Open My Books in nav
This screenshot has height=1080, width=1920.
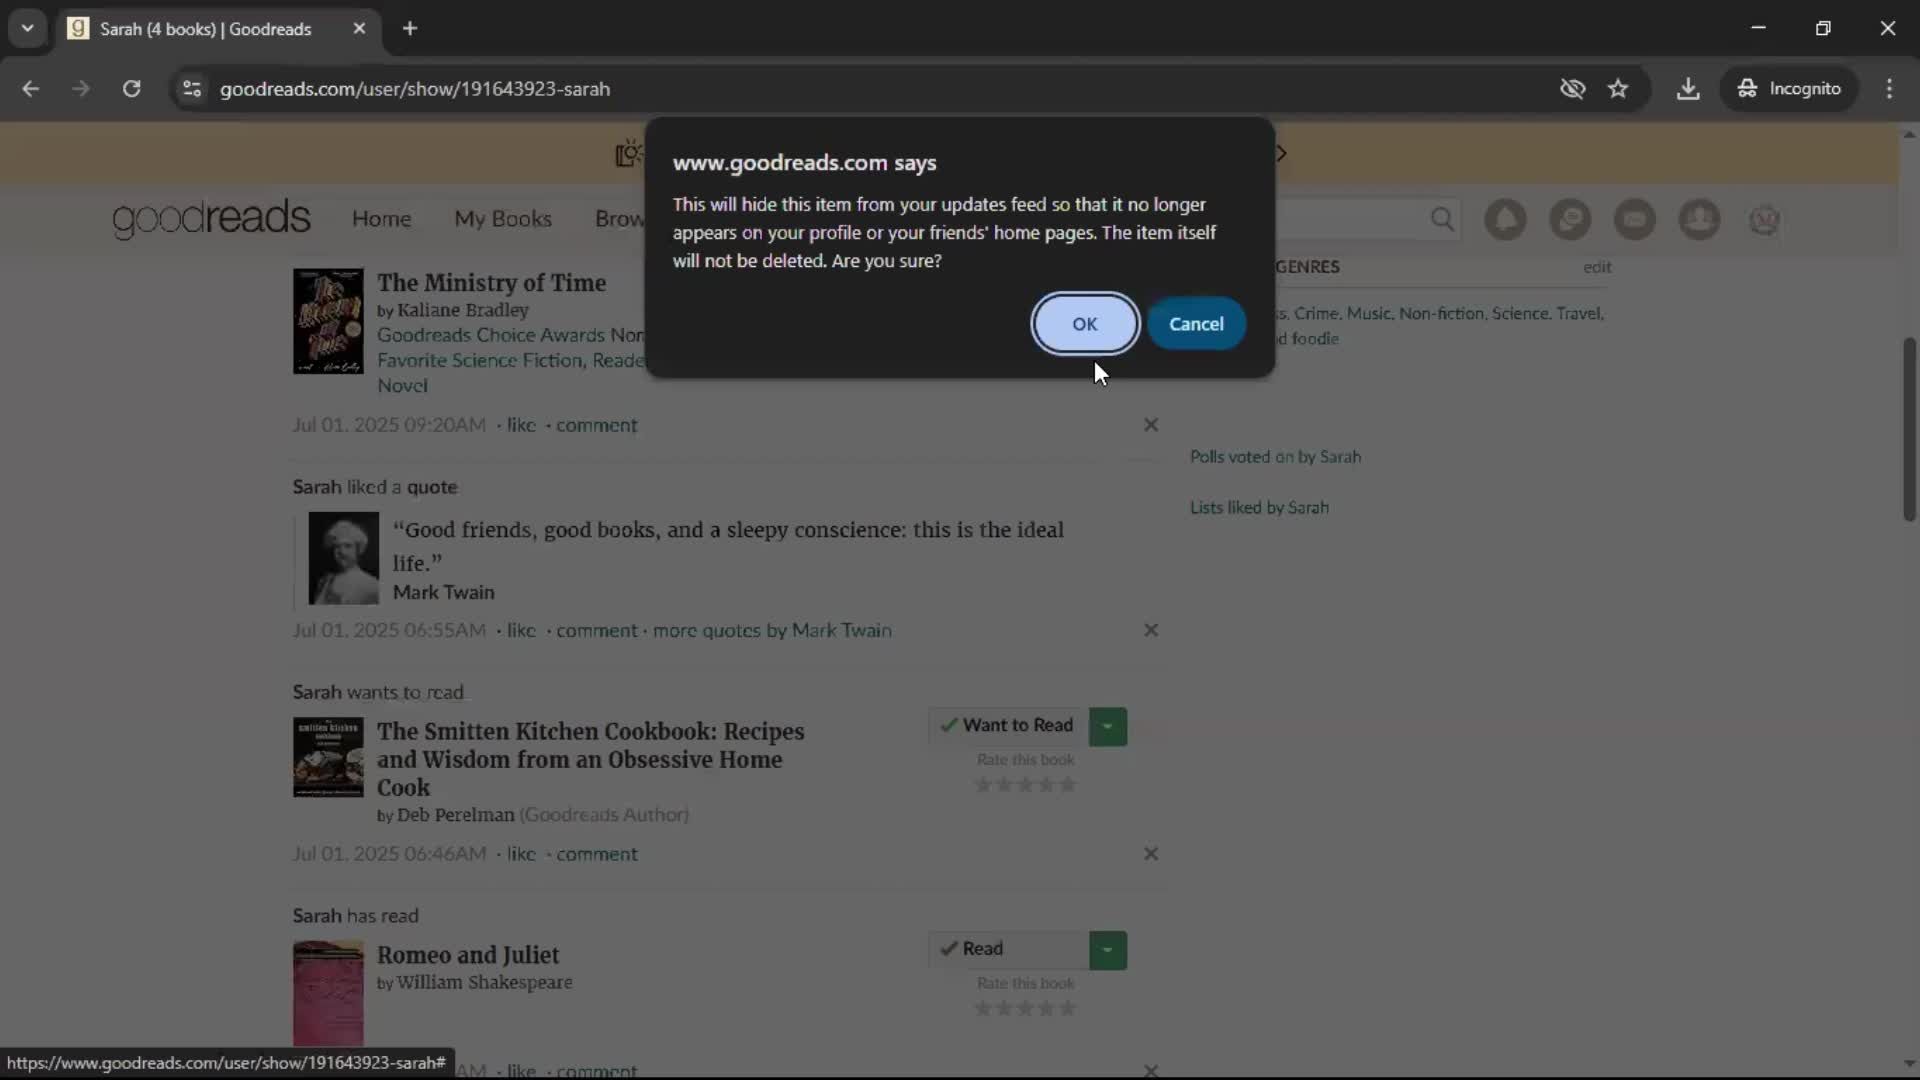tap(503, 219)
